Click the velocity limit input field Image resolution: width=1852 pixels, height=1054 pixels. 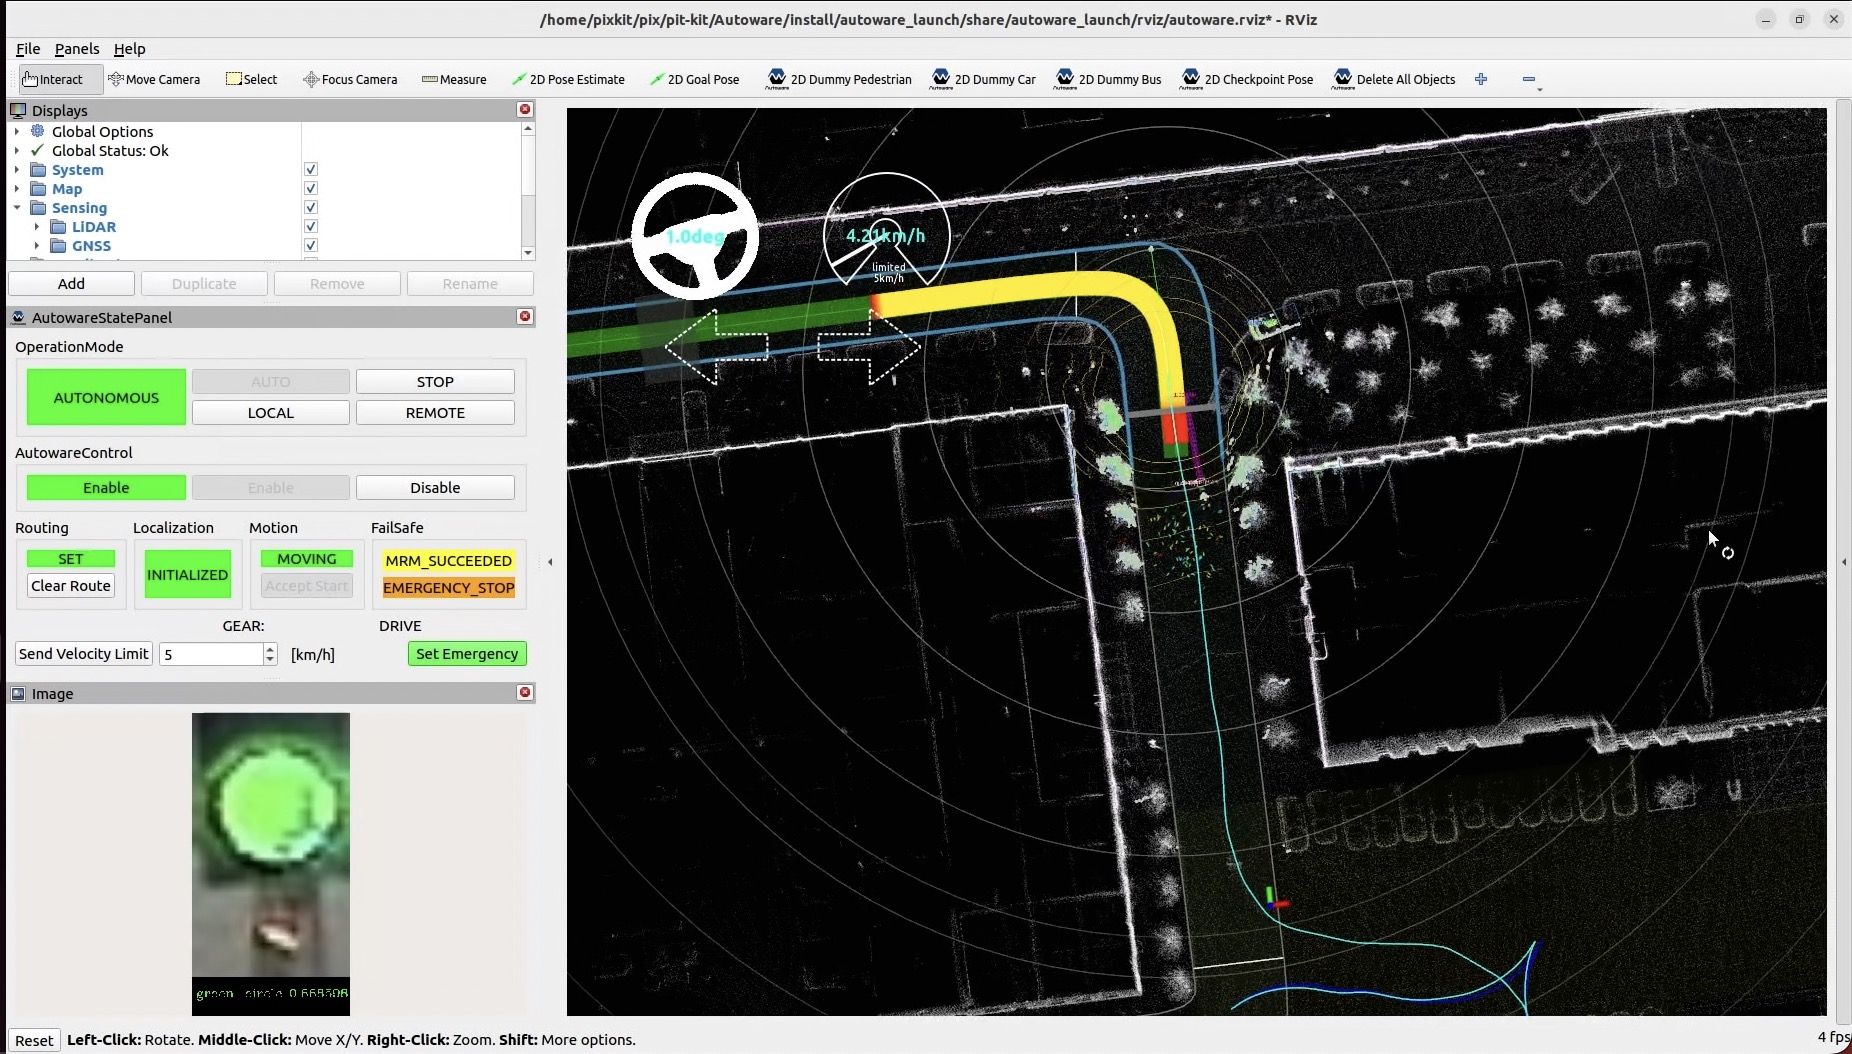[210, 653]
